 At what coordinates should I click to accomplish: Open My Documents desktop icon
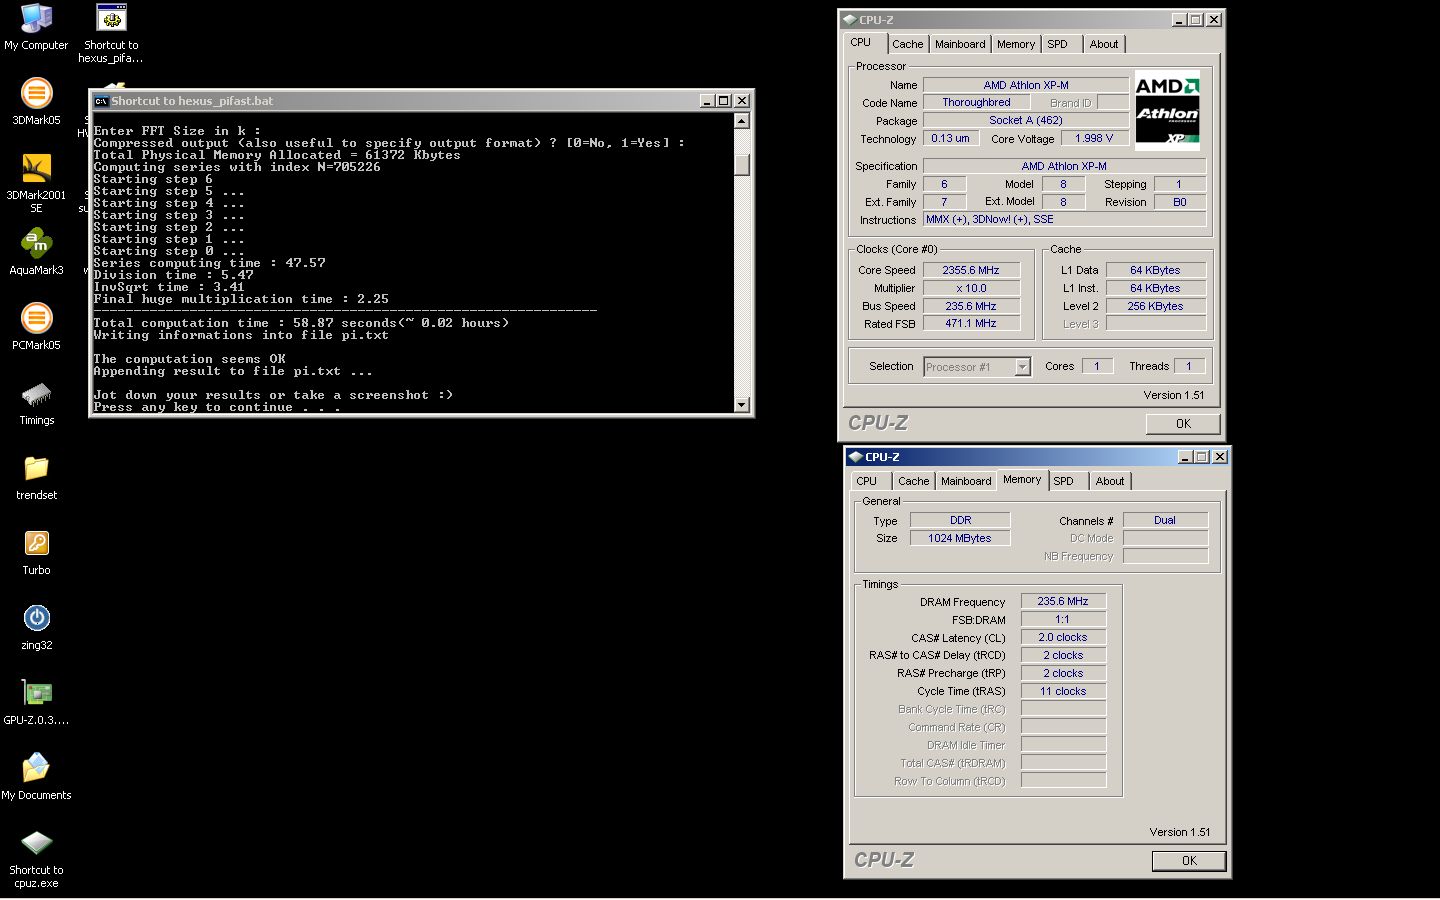point(36,777)
